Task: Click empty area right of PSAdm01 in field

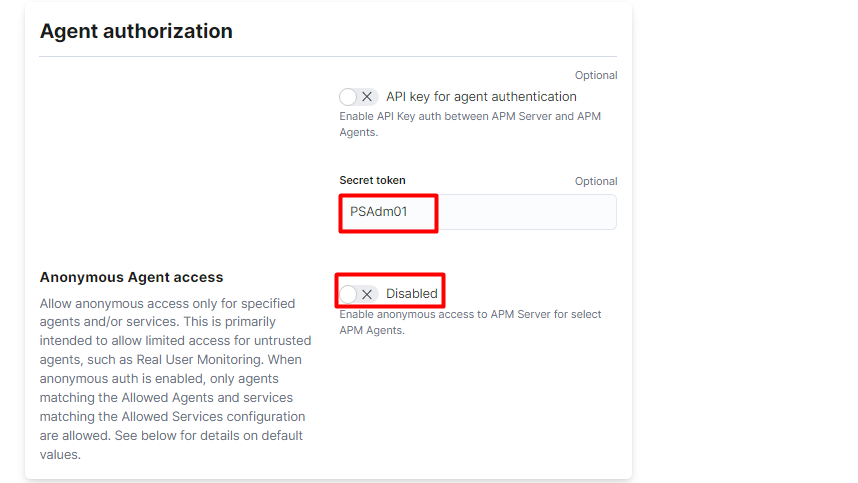Action: (x=525, y=212)
